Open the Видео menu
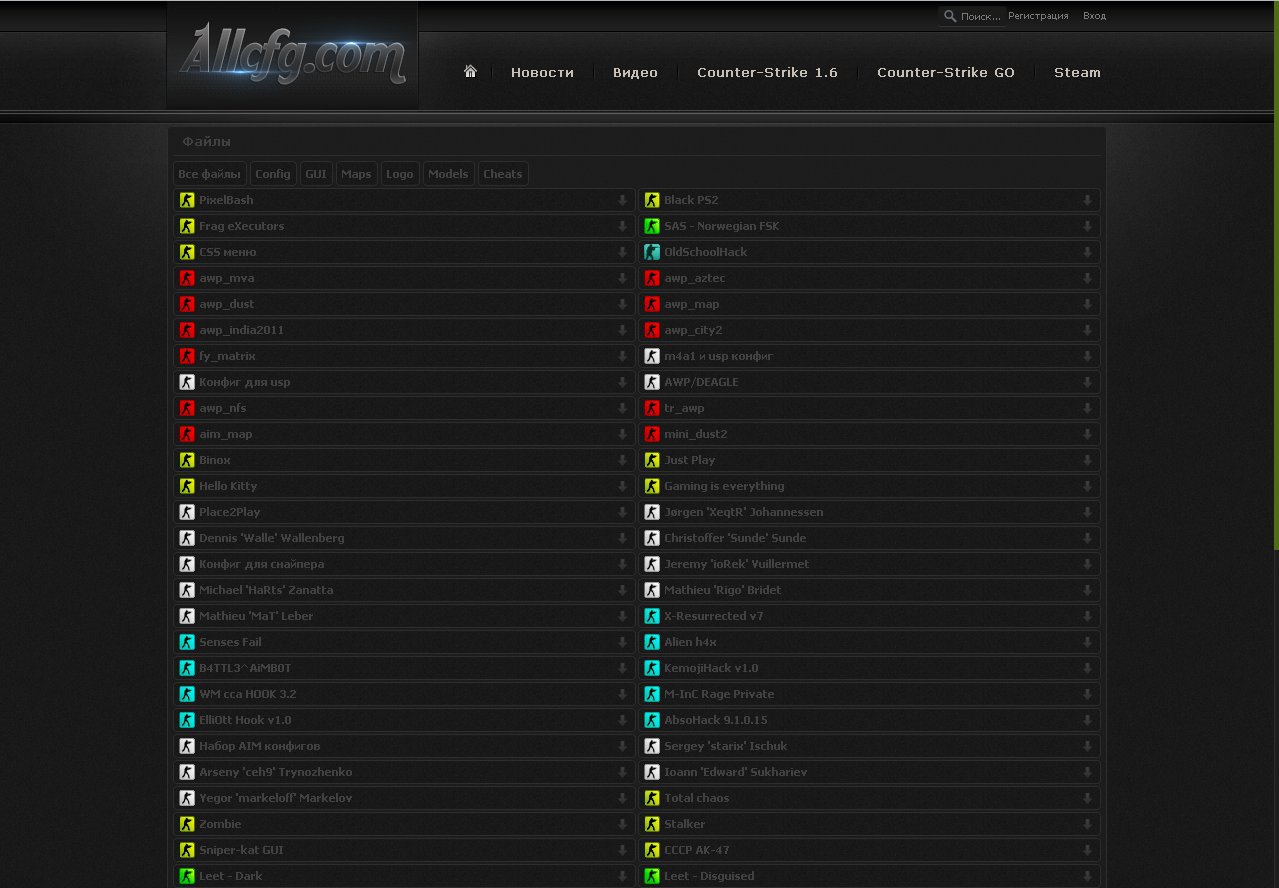This screenshot has width=1279, height=888. (x=635, y=72)
